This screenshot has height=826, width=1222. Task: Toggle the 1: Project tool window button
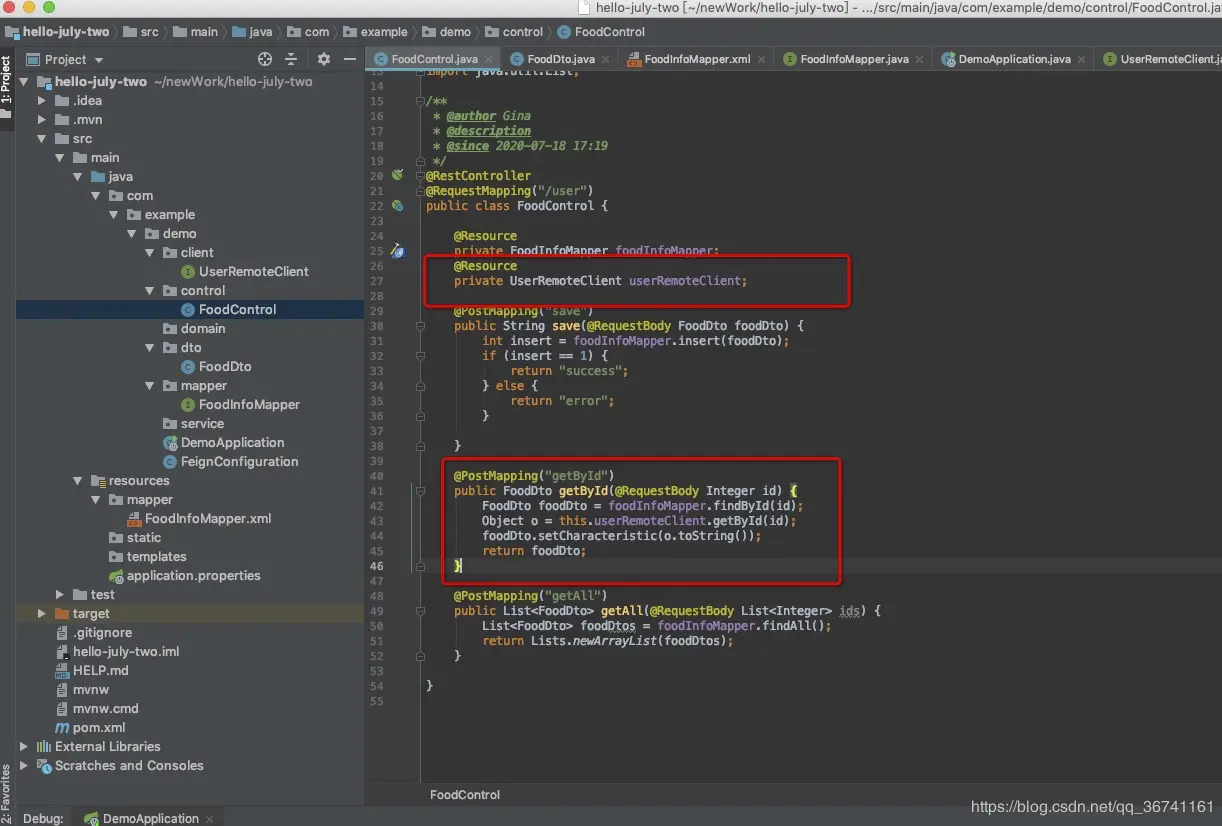coord(7,82)
